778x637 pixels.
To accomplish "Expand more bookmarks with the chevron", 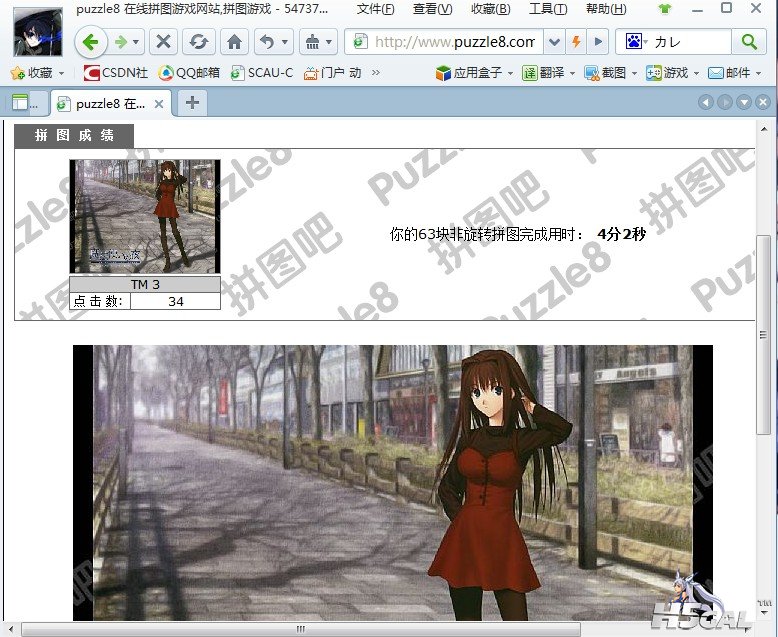I will [376, 73].
